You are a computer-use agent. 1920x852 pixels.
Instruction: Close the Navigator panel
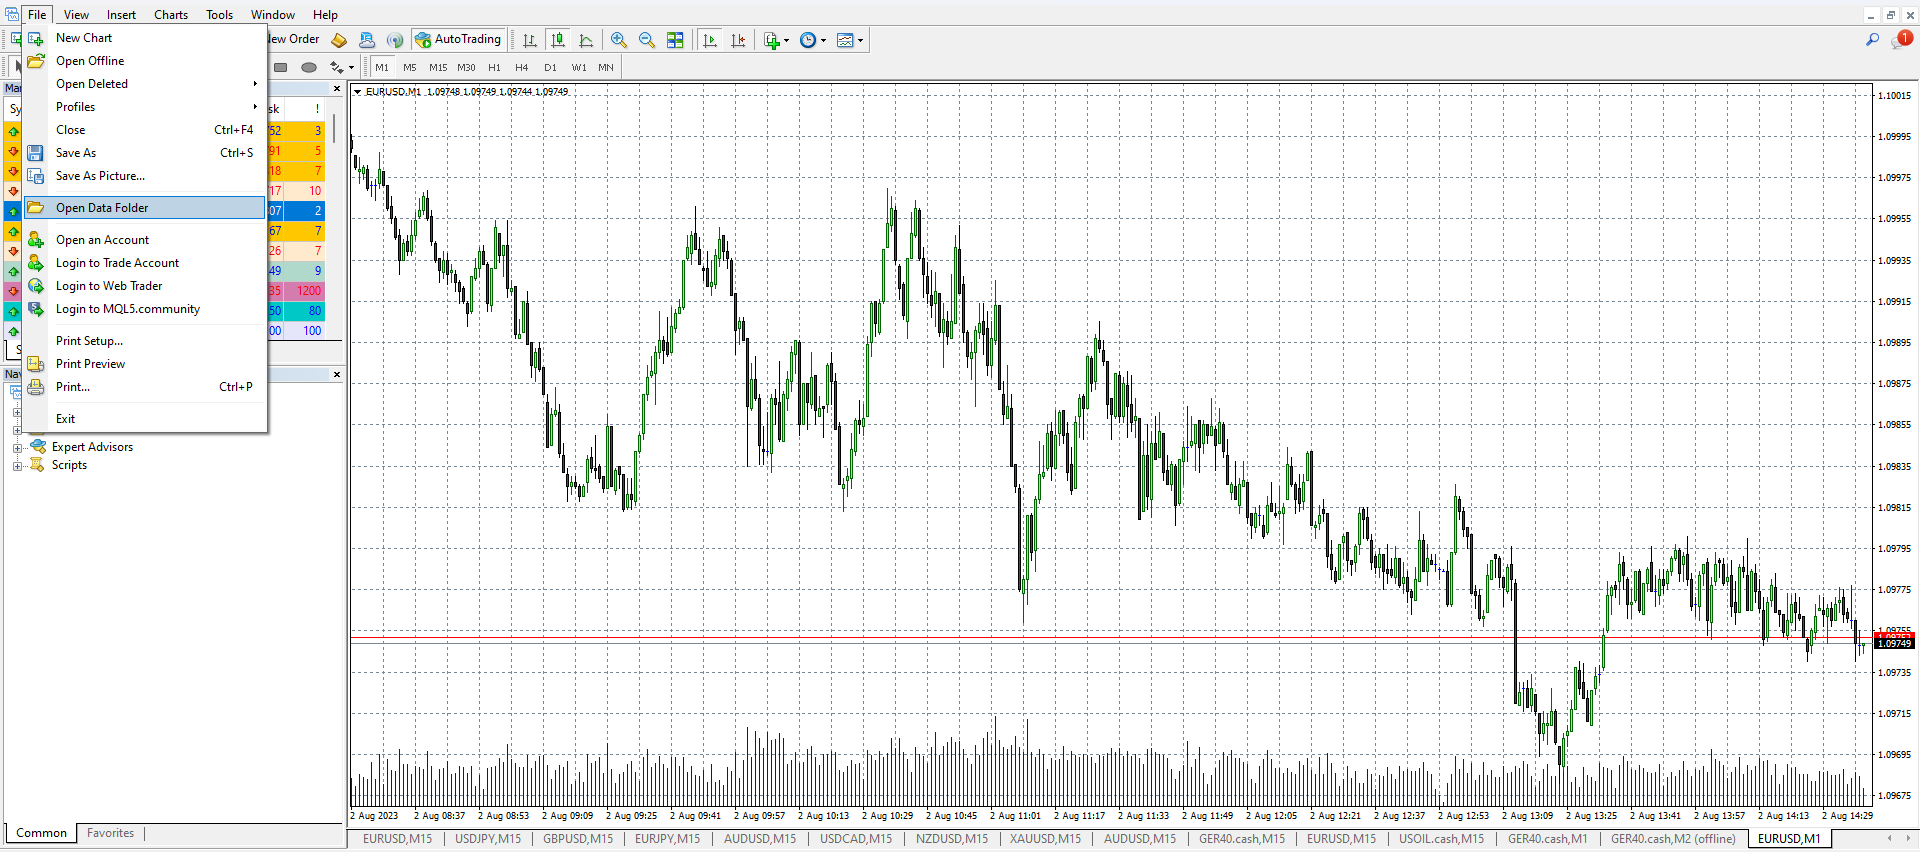[336, 375]
